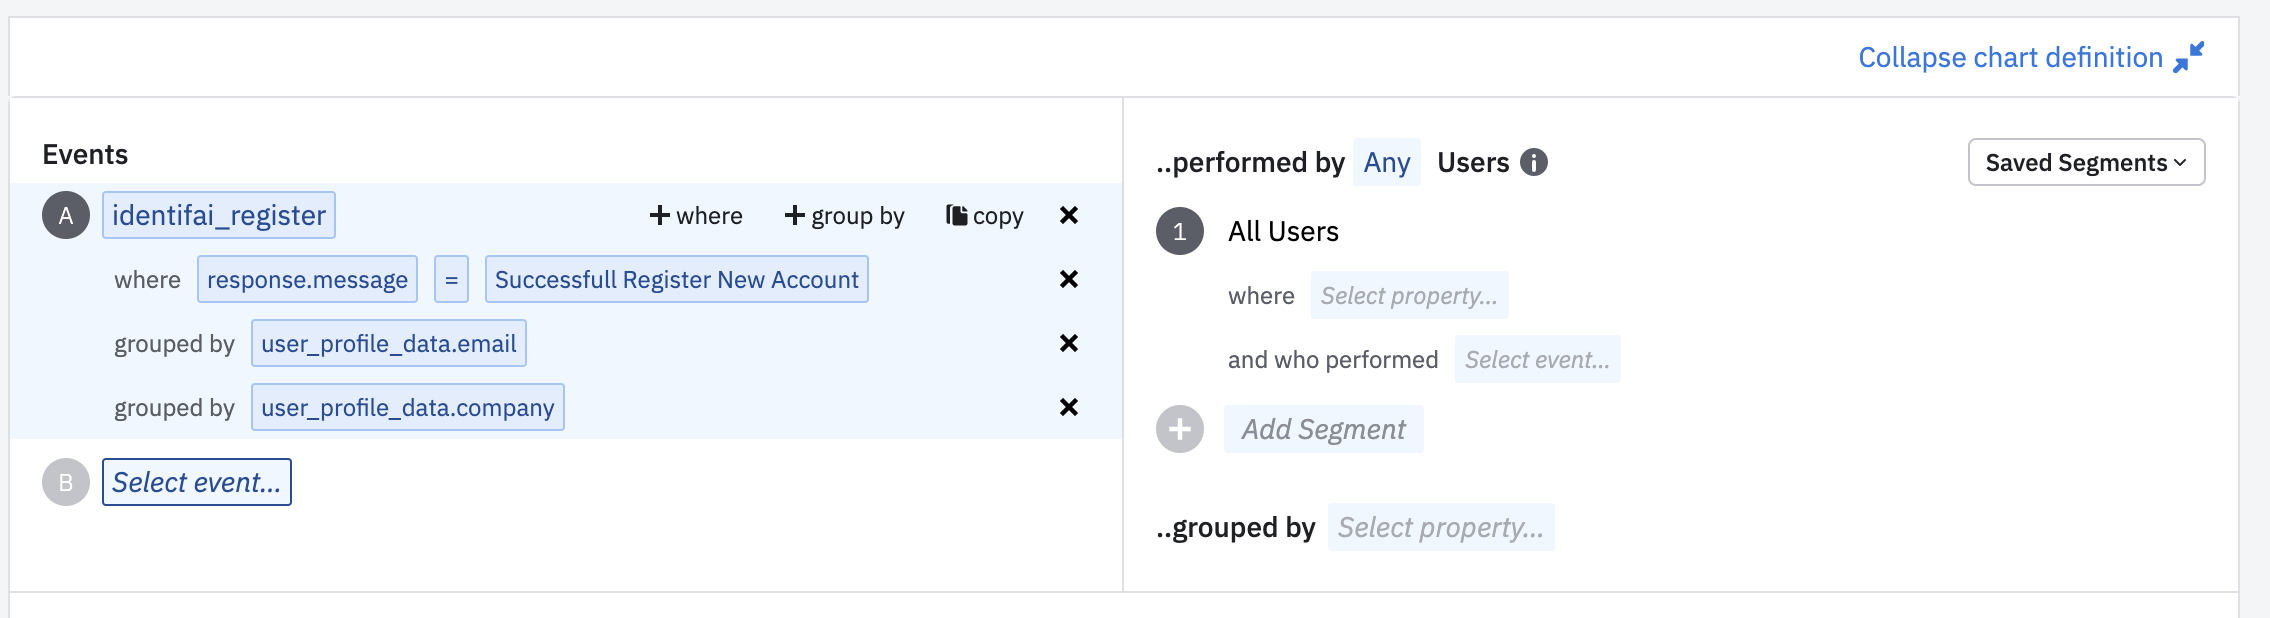Edit the Successfull Register New Account value
The width and height of the screenshot is (2270, 618).
coord(676,280)
